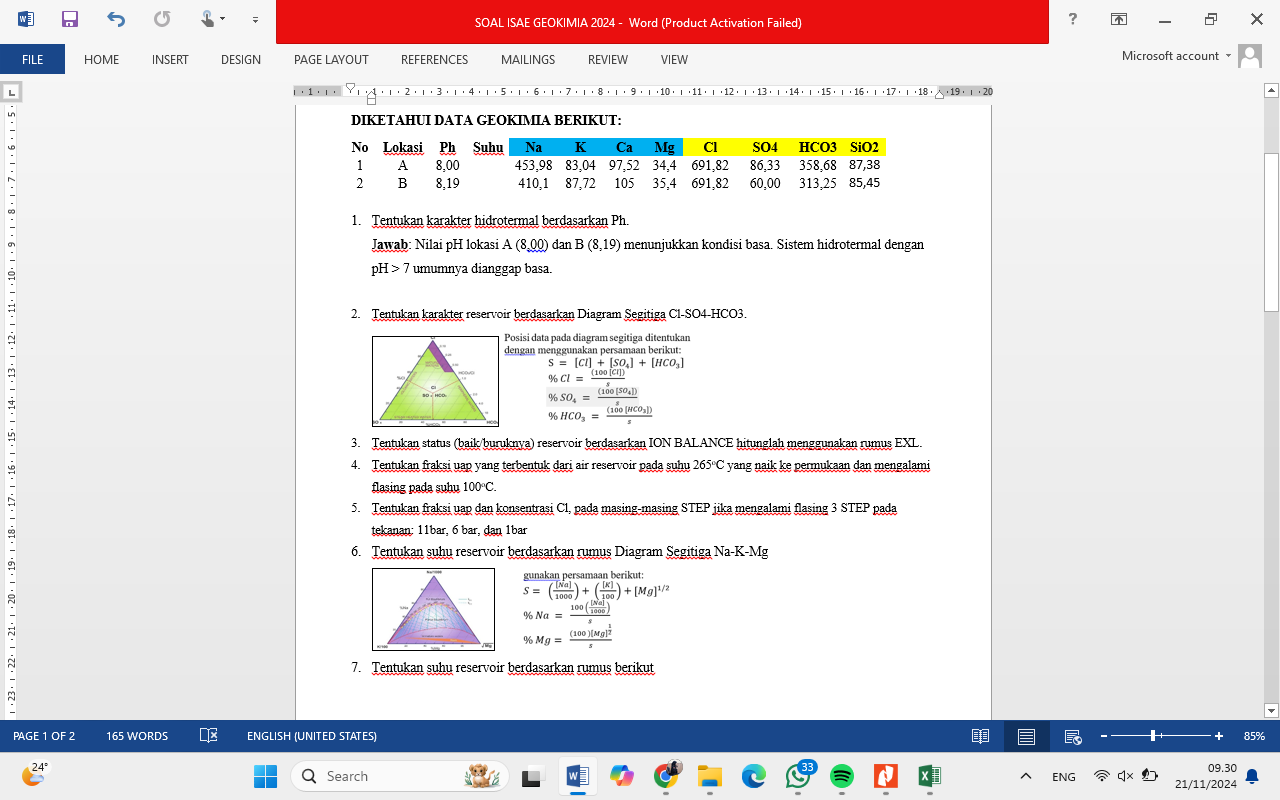Open Excel from the taskbar
Image resolution: width=1280 pixels, height=800 pixels.
point(928,776)
